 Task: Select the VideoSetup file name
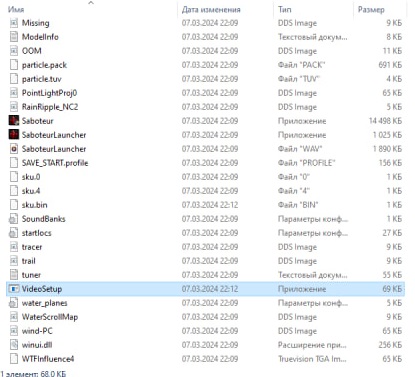pyautogui.click(x=42, y=289)
